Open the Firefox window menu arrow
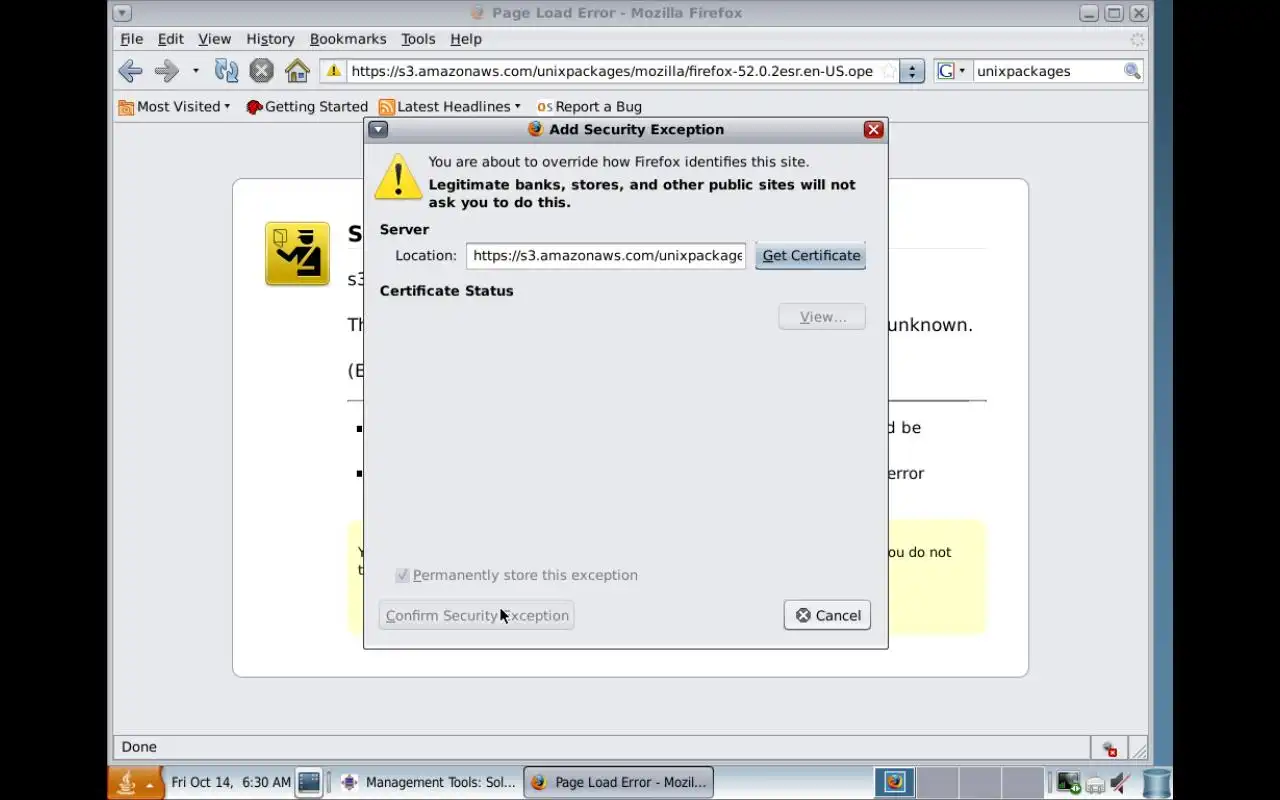Image resolution: width=1280 pixels, height=800 pixels. click(x=121, y=13)
